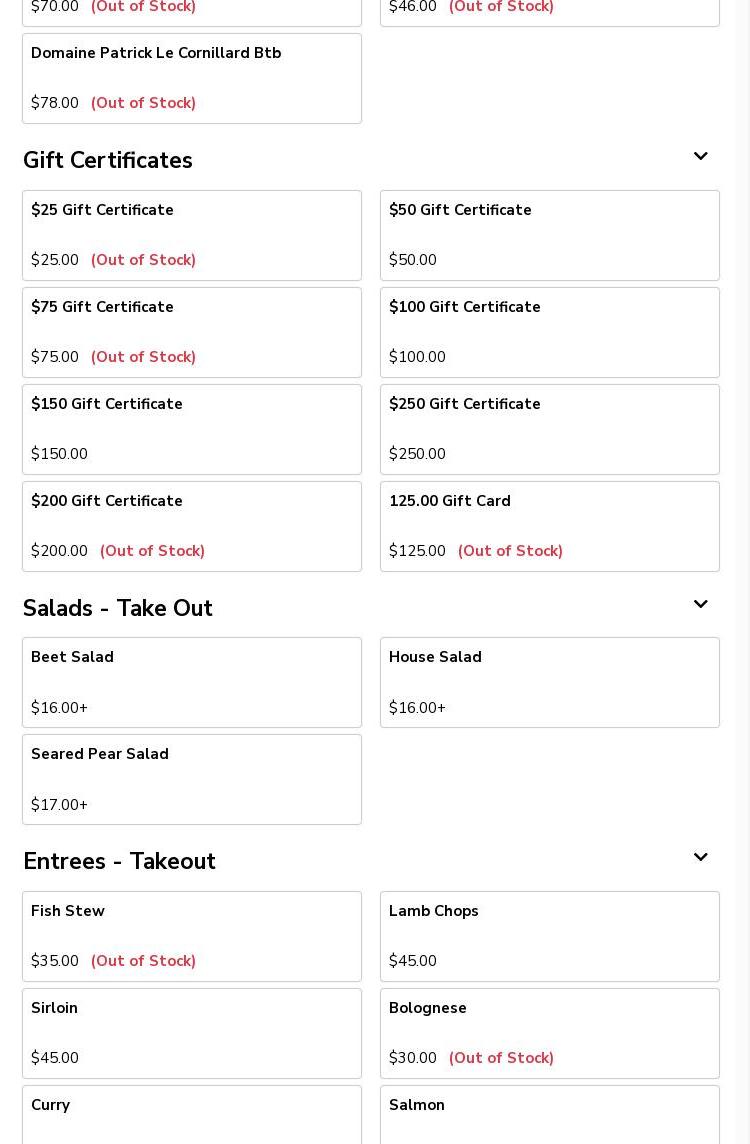Open the $100 Gift Certificate card
This screenshot has width=750, height=1144.
pyautogui.click(x=549, y=332)
